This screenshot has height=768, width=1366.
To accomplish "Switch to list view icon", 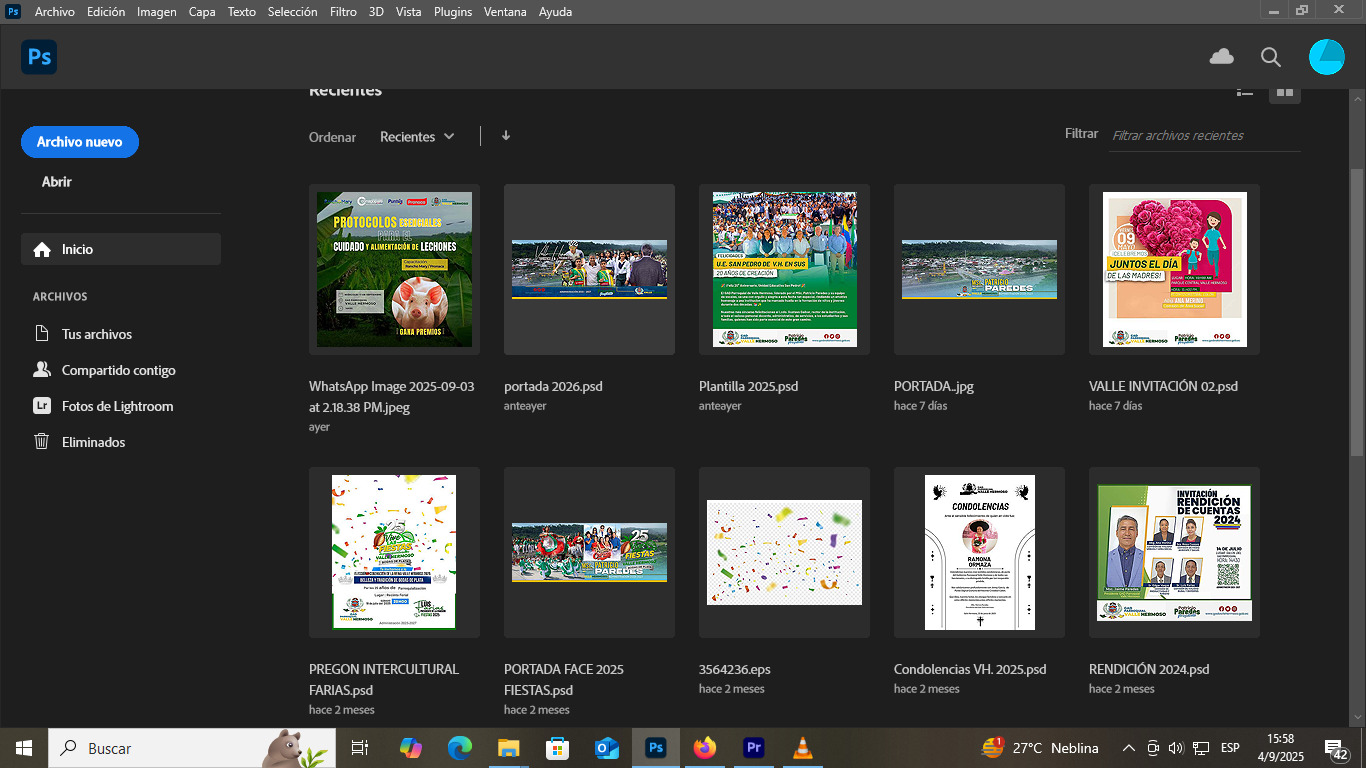I will pyautogui.click(x=1245, y=92).
